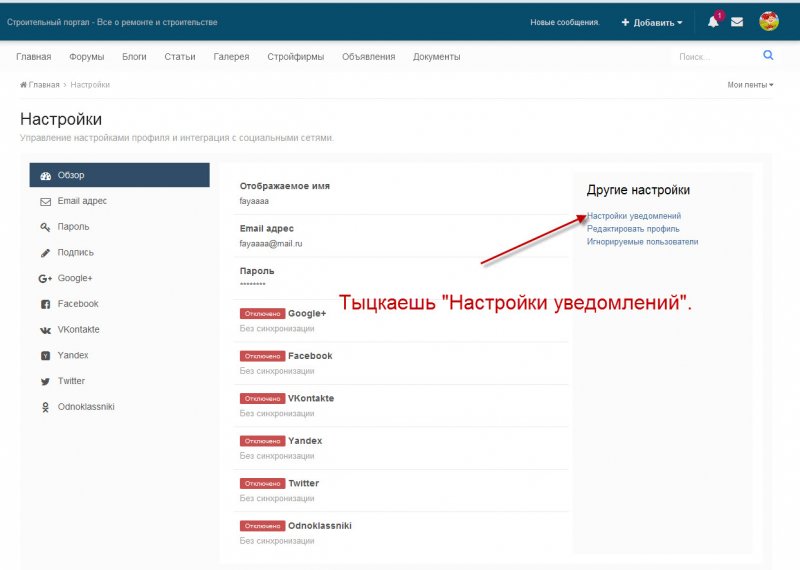
Task: Click the notifications bell icon
Action: [713, 22]
